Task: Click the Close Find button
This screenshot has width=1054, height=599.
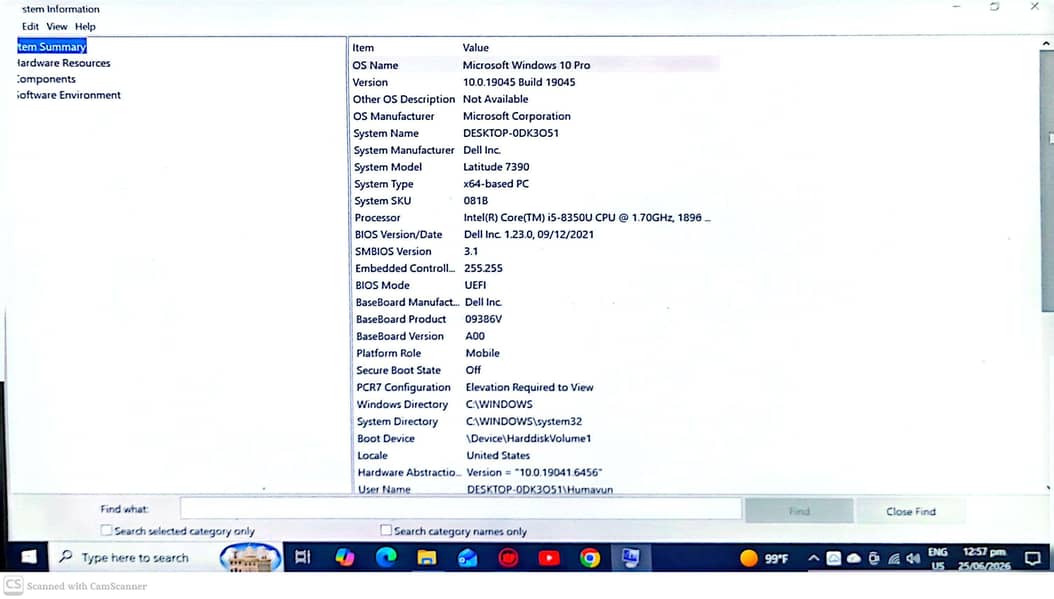Action: [x=911, y=511]
